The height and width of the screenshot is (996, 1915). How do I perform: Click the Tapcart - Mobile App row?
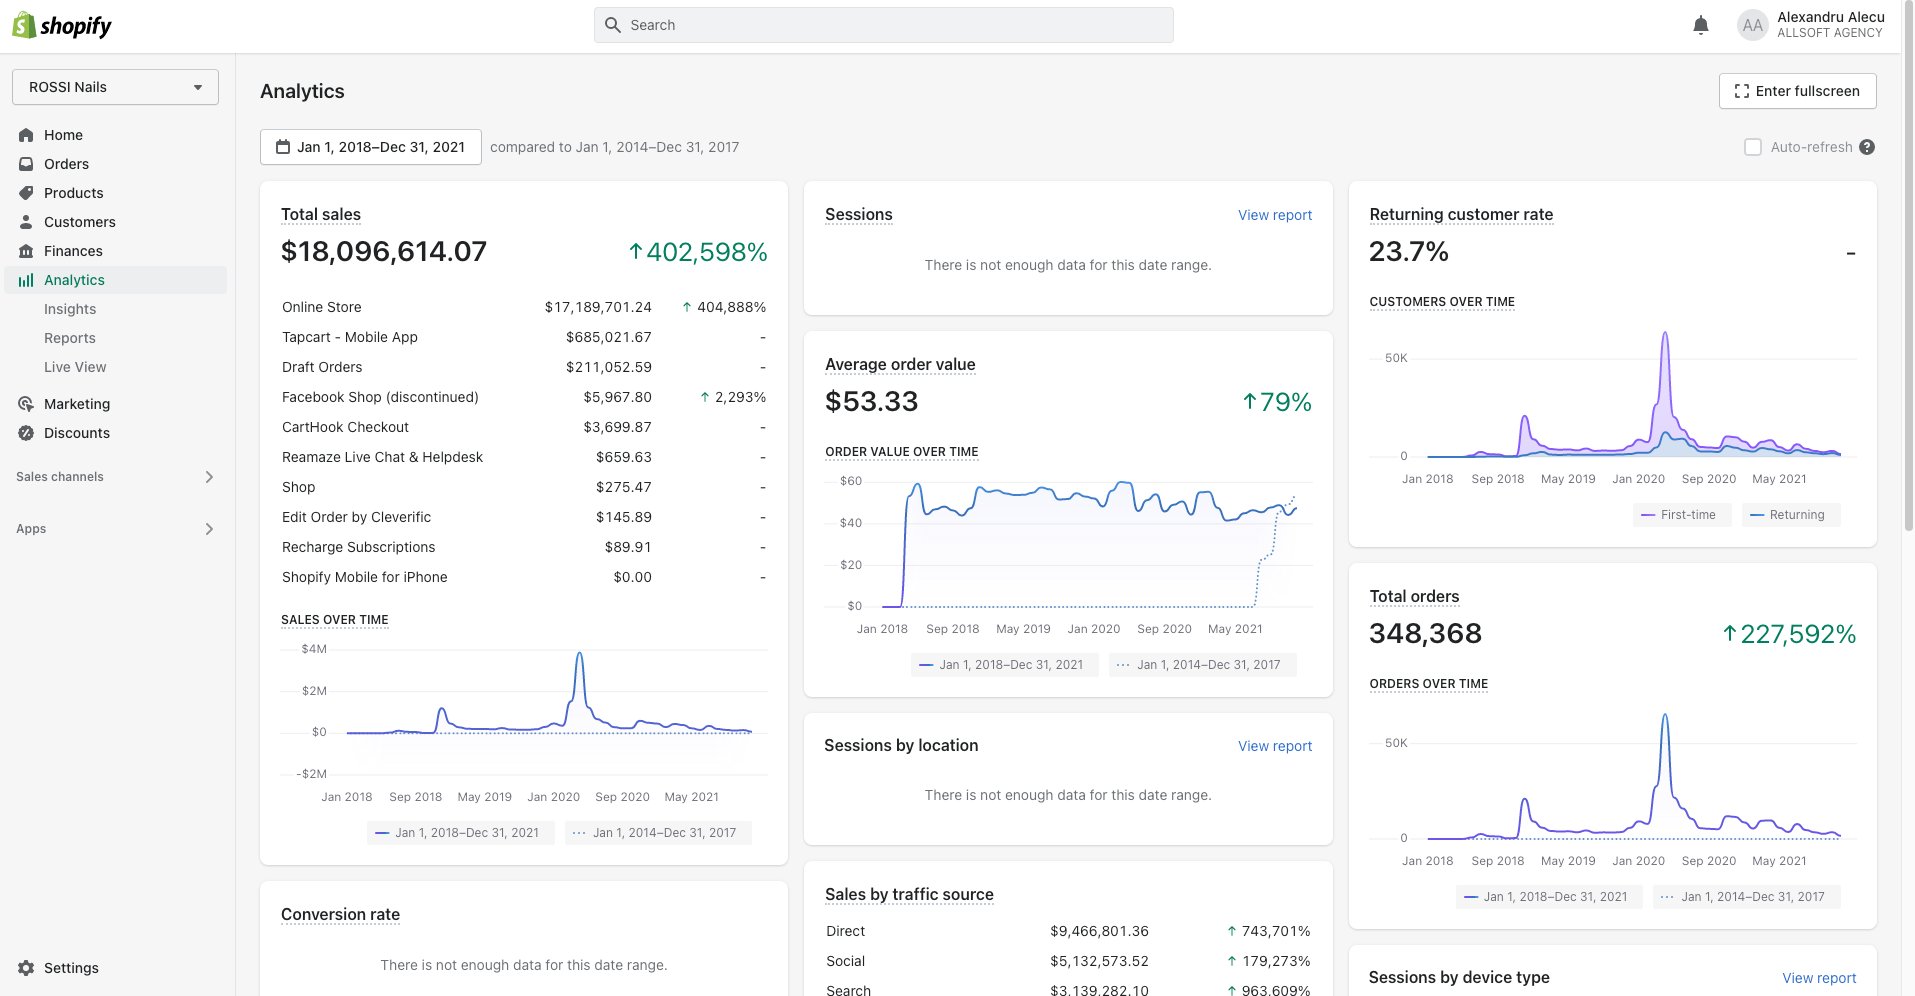(x=524, y=337)
